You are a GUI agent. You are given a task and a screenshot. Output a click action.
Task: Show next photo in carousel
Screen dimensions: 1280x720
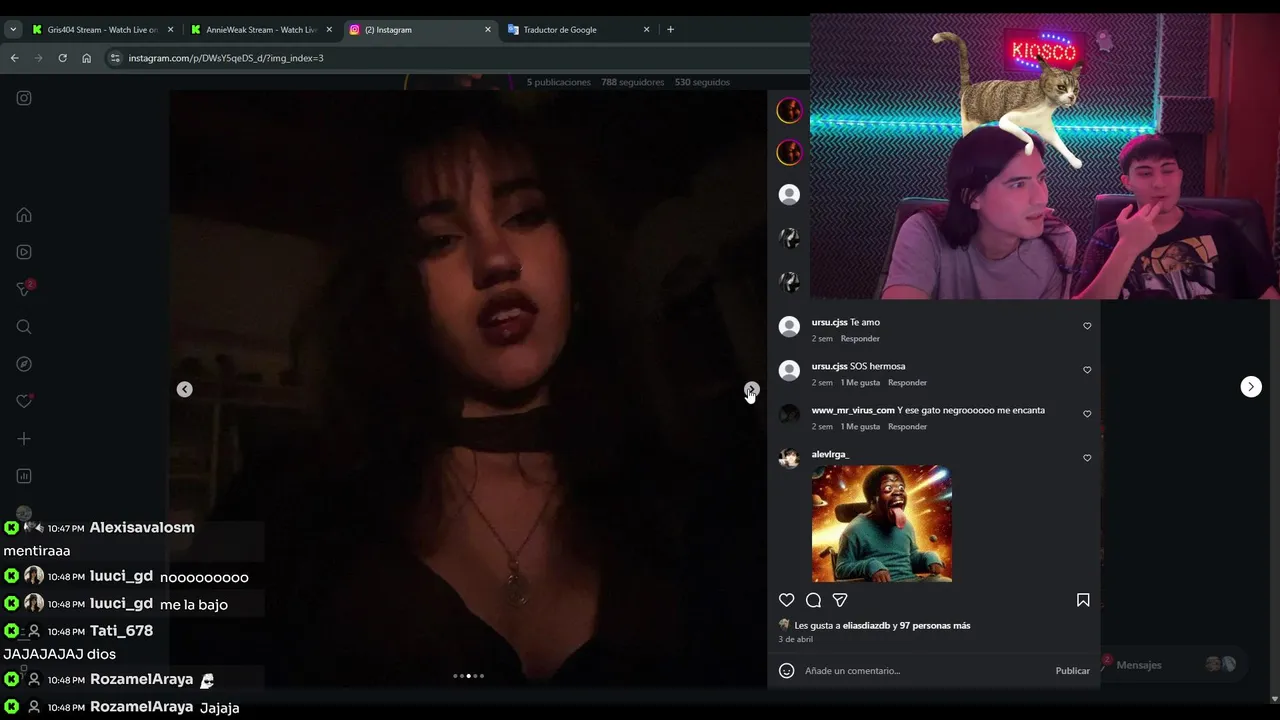pos(751,389)
